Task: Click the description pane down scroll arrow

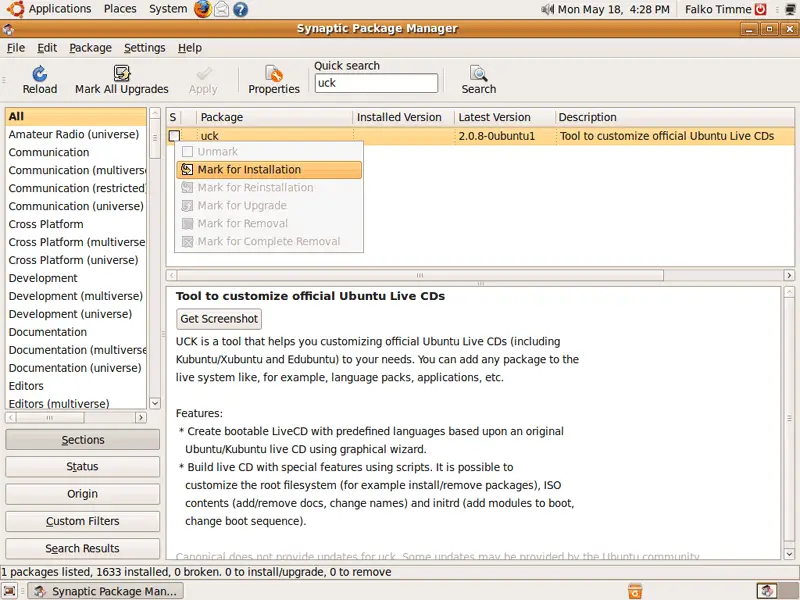Action: point(789,554)
